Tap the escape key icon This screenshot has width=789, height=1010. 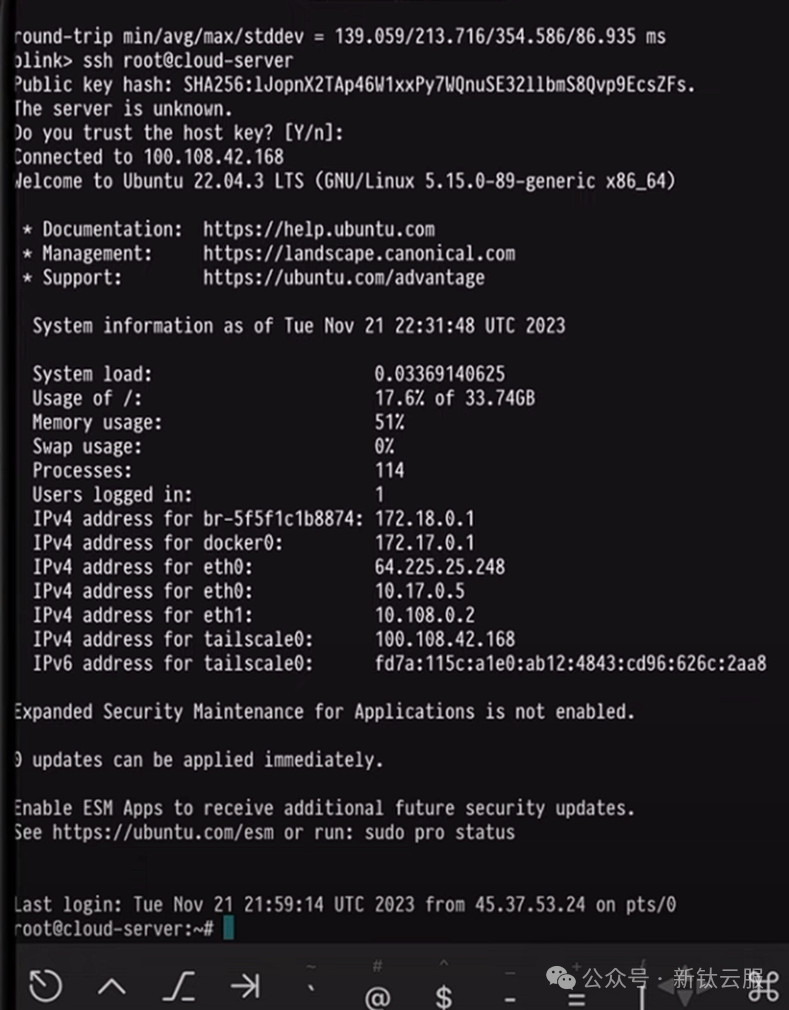pos(179,986)
